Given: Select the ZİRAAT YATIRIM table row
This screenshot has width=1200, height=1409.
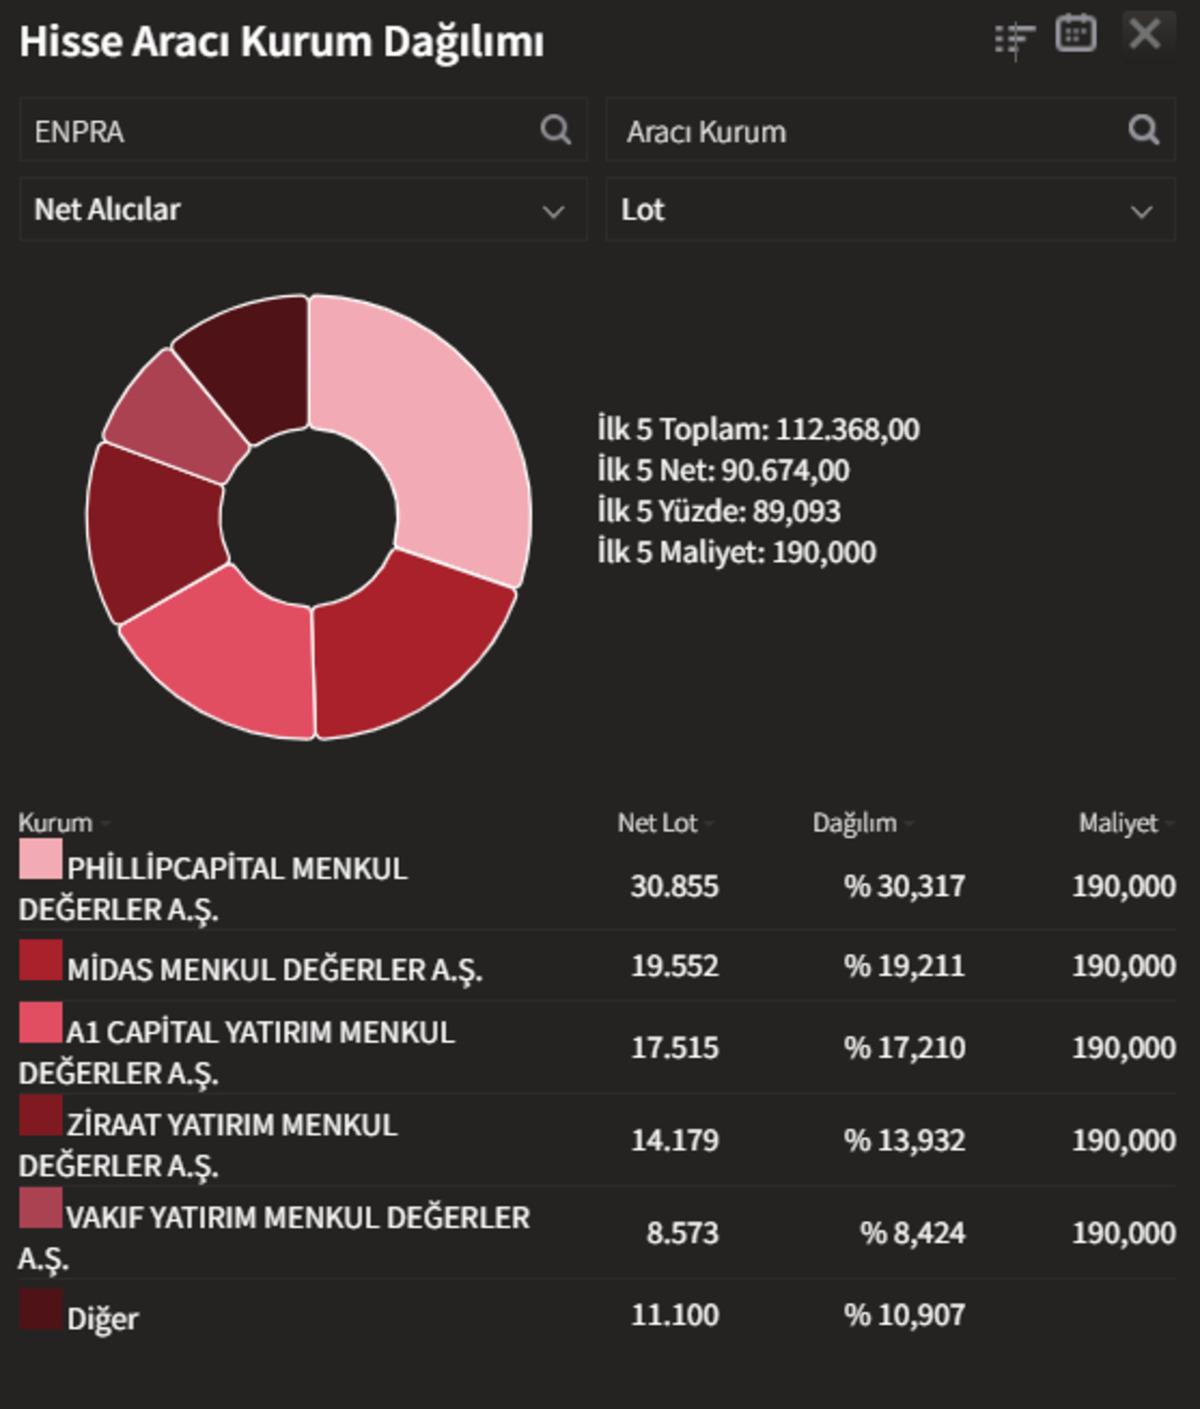Looking at the screenshot, I should coord(400,1139).
